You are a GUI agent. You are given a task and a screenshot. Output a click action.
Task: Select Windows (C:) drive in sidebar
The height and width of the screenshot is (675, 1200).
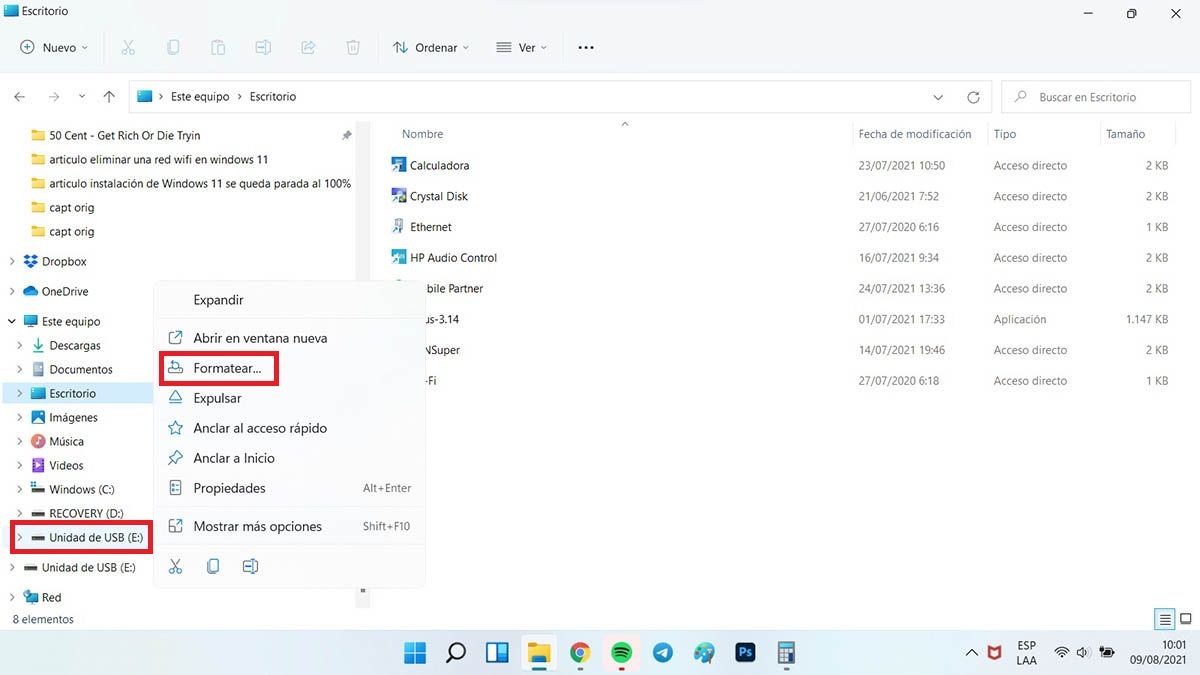(x=81, y=489)
